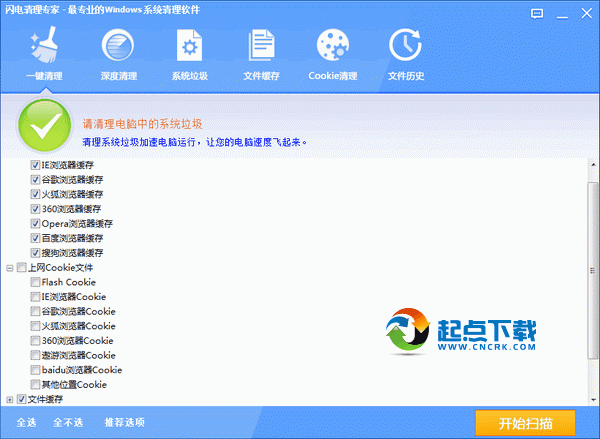Viewport: 600px width, 439px height.
Task: Click the list scrollbar up arrow
Action: point(593,165)
